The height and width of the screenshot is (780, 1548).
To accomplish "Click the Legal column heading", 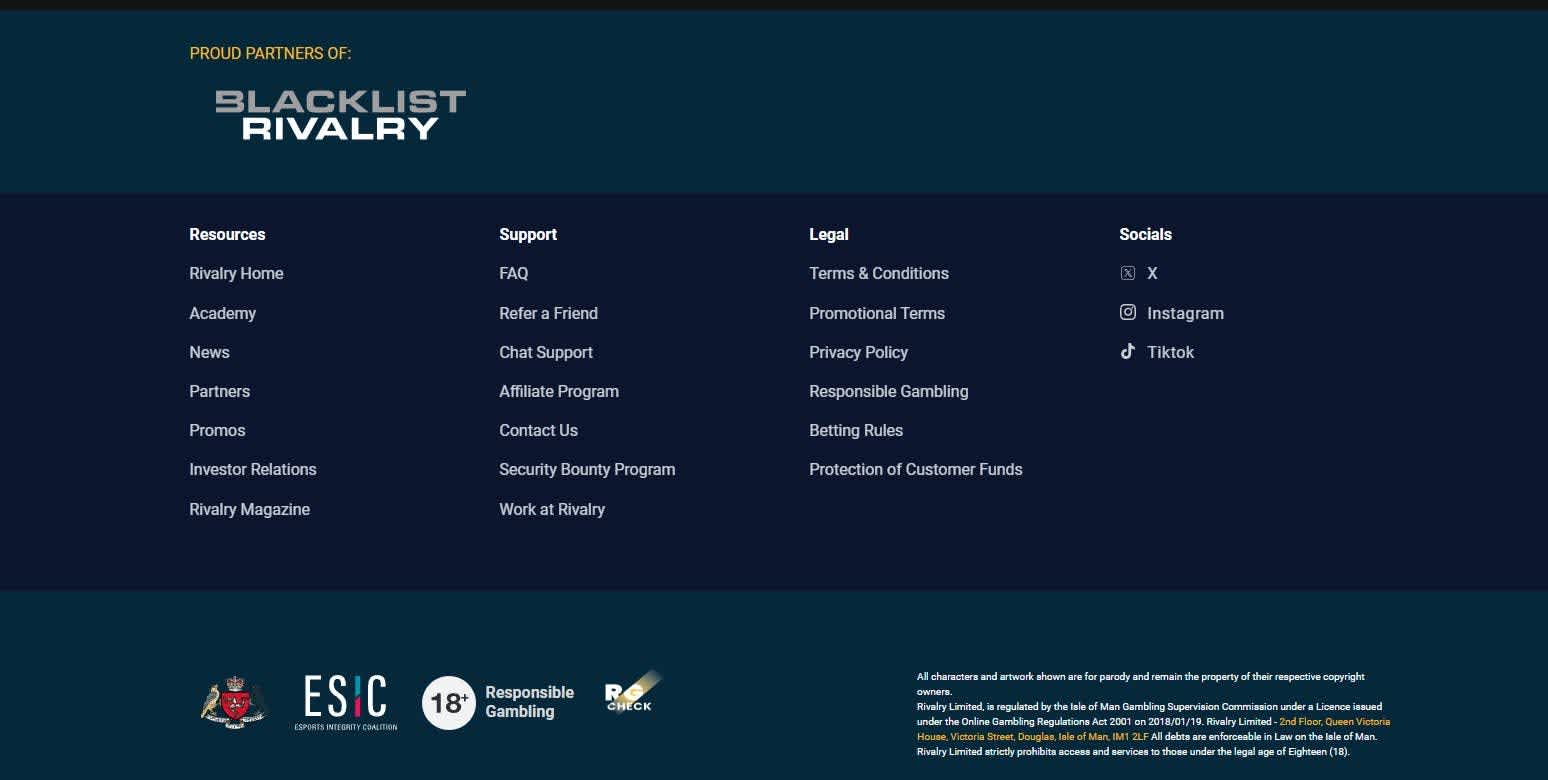I will pos(828,234).
